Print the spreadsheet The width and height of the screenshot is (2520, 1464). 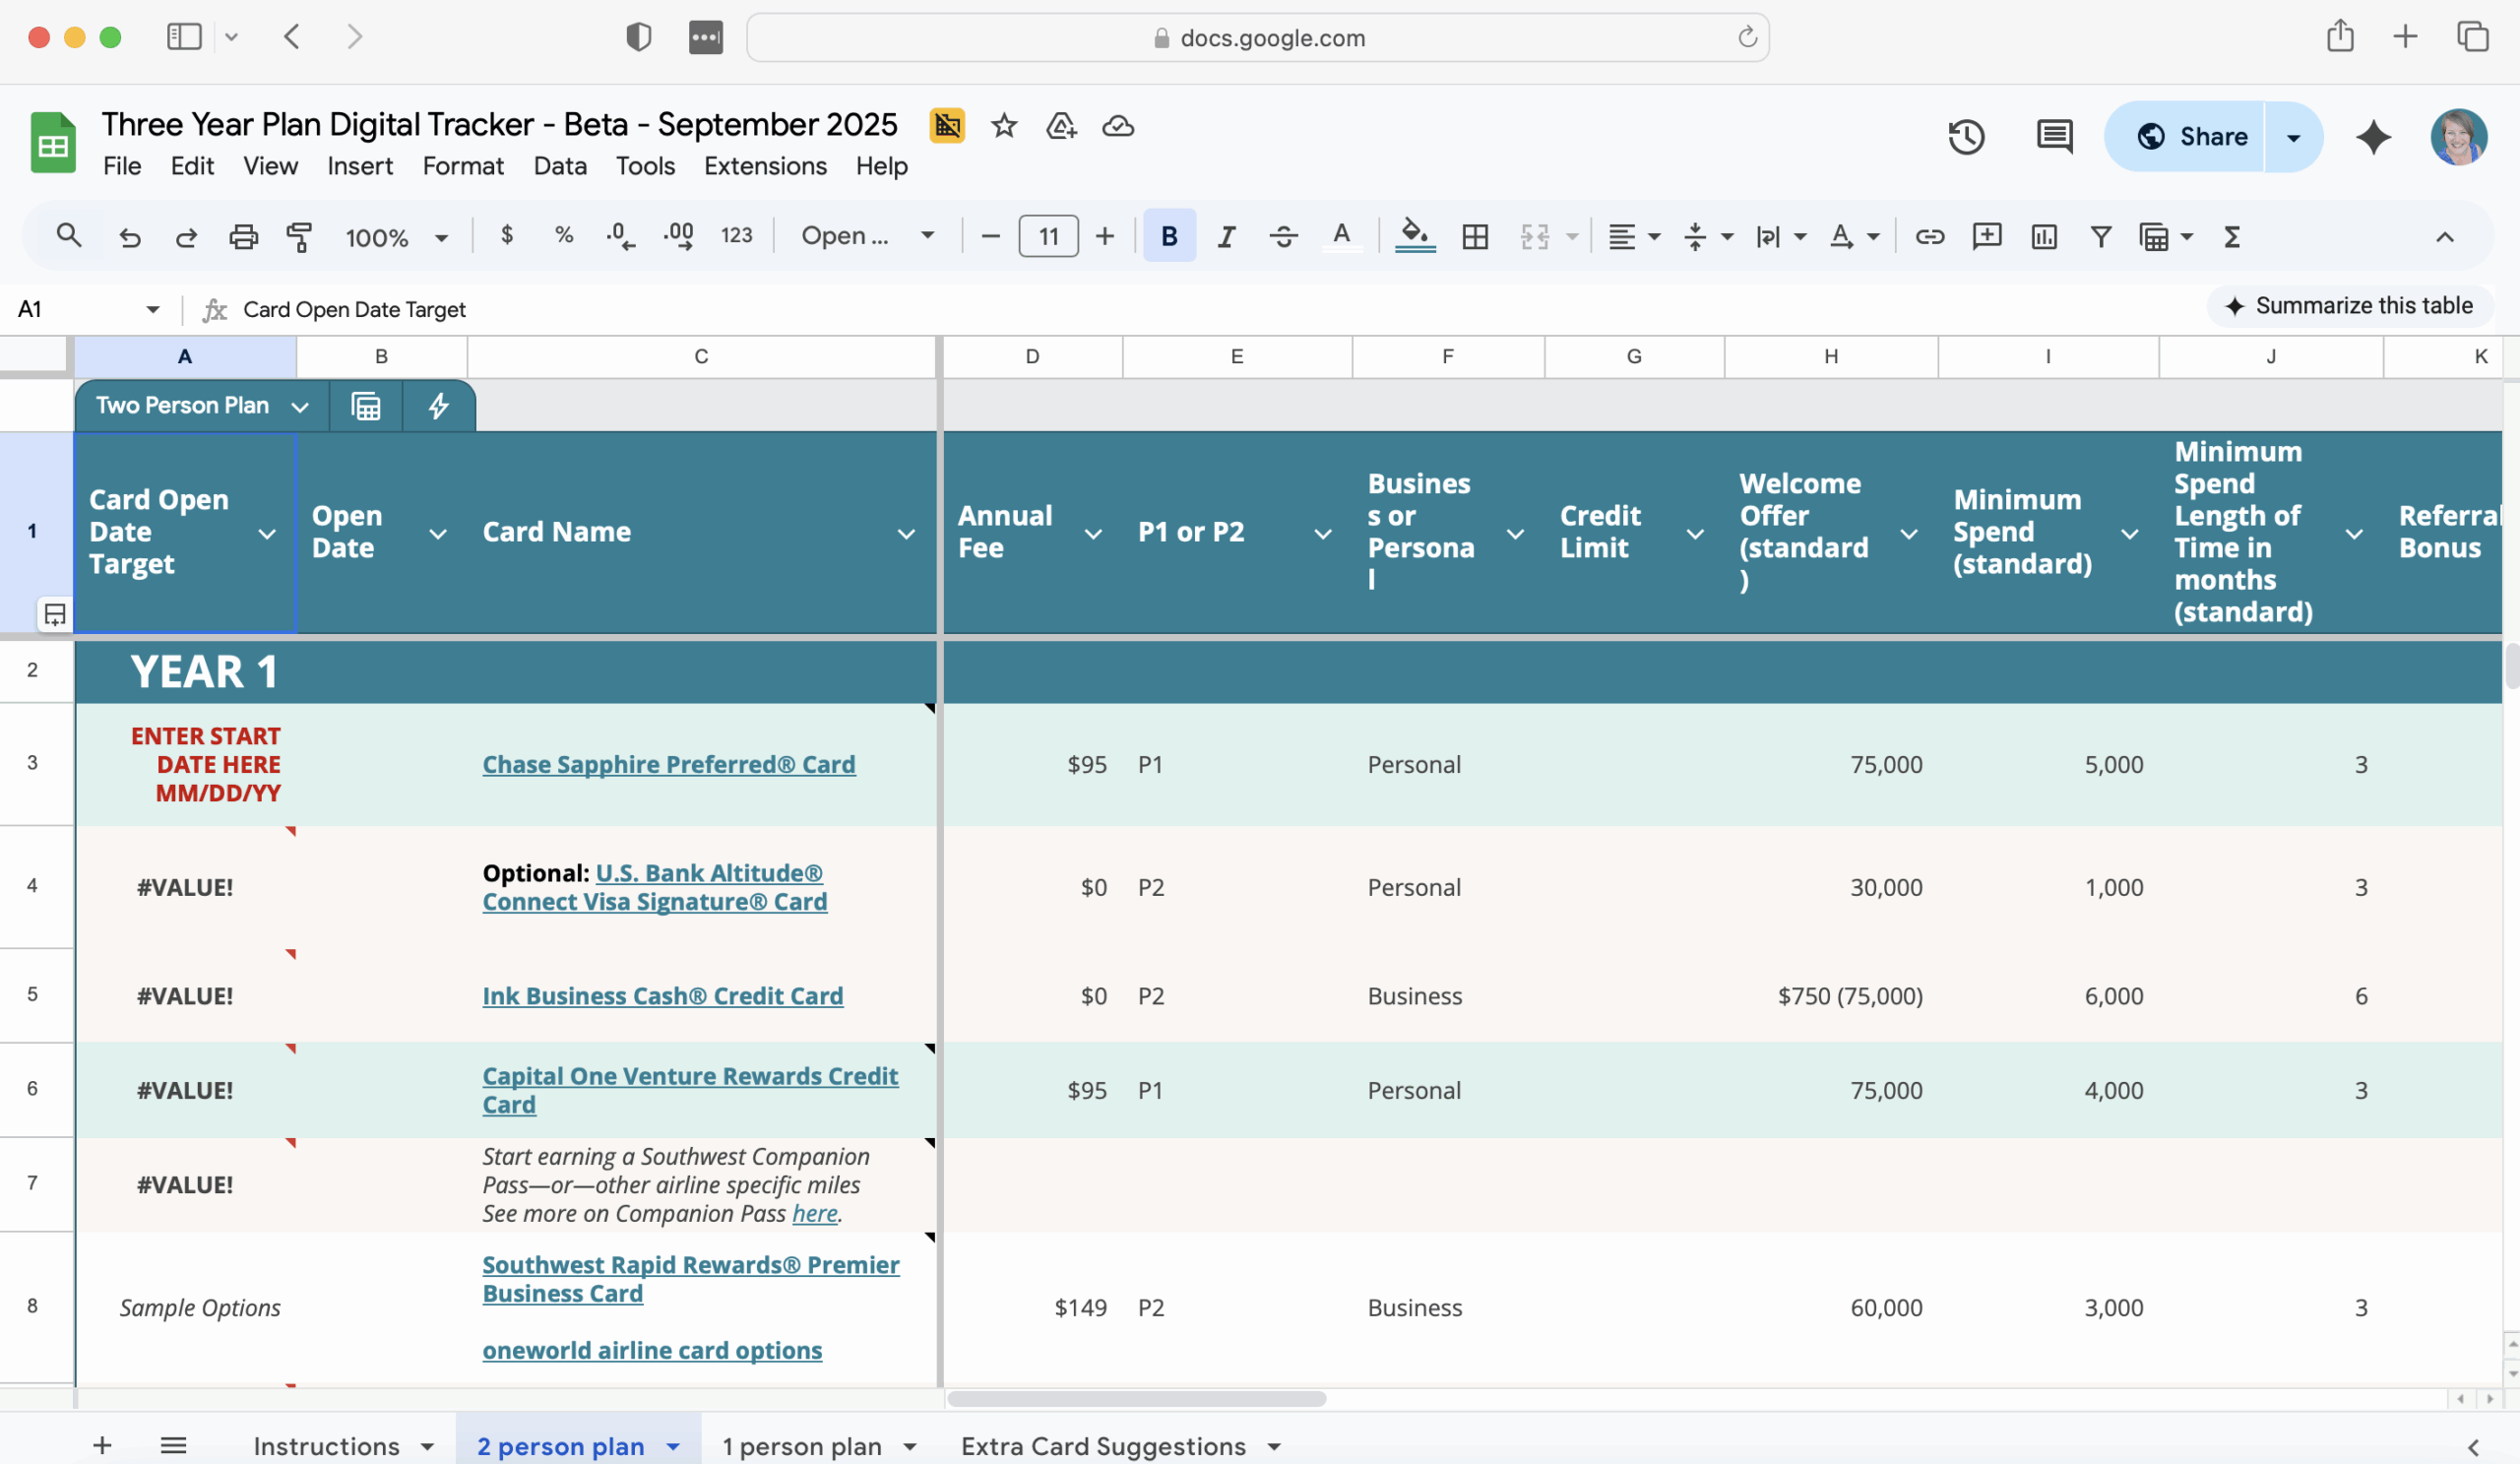pos(243,237)
